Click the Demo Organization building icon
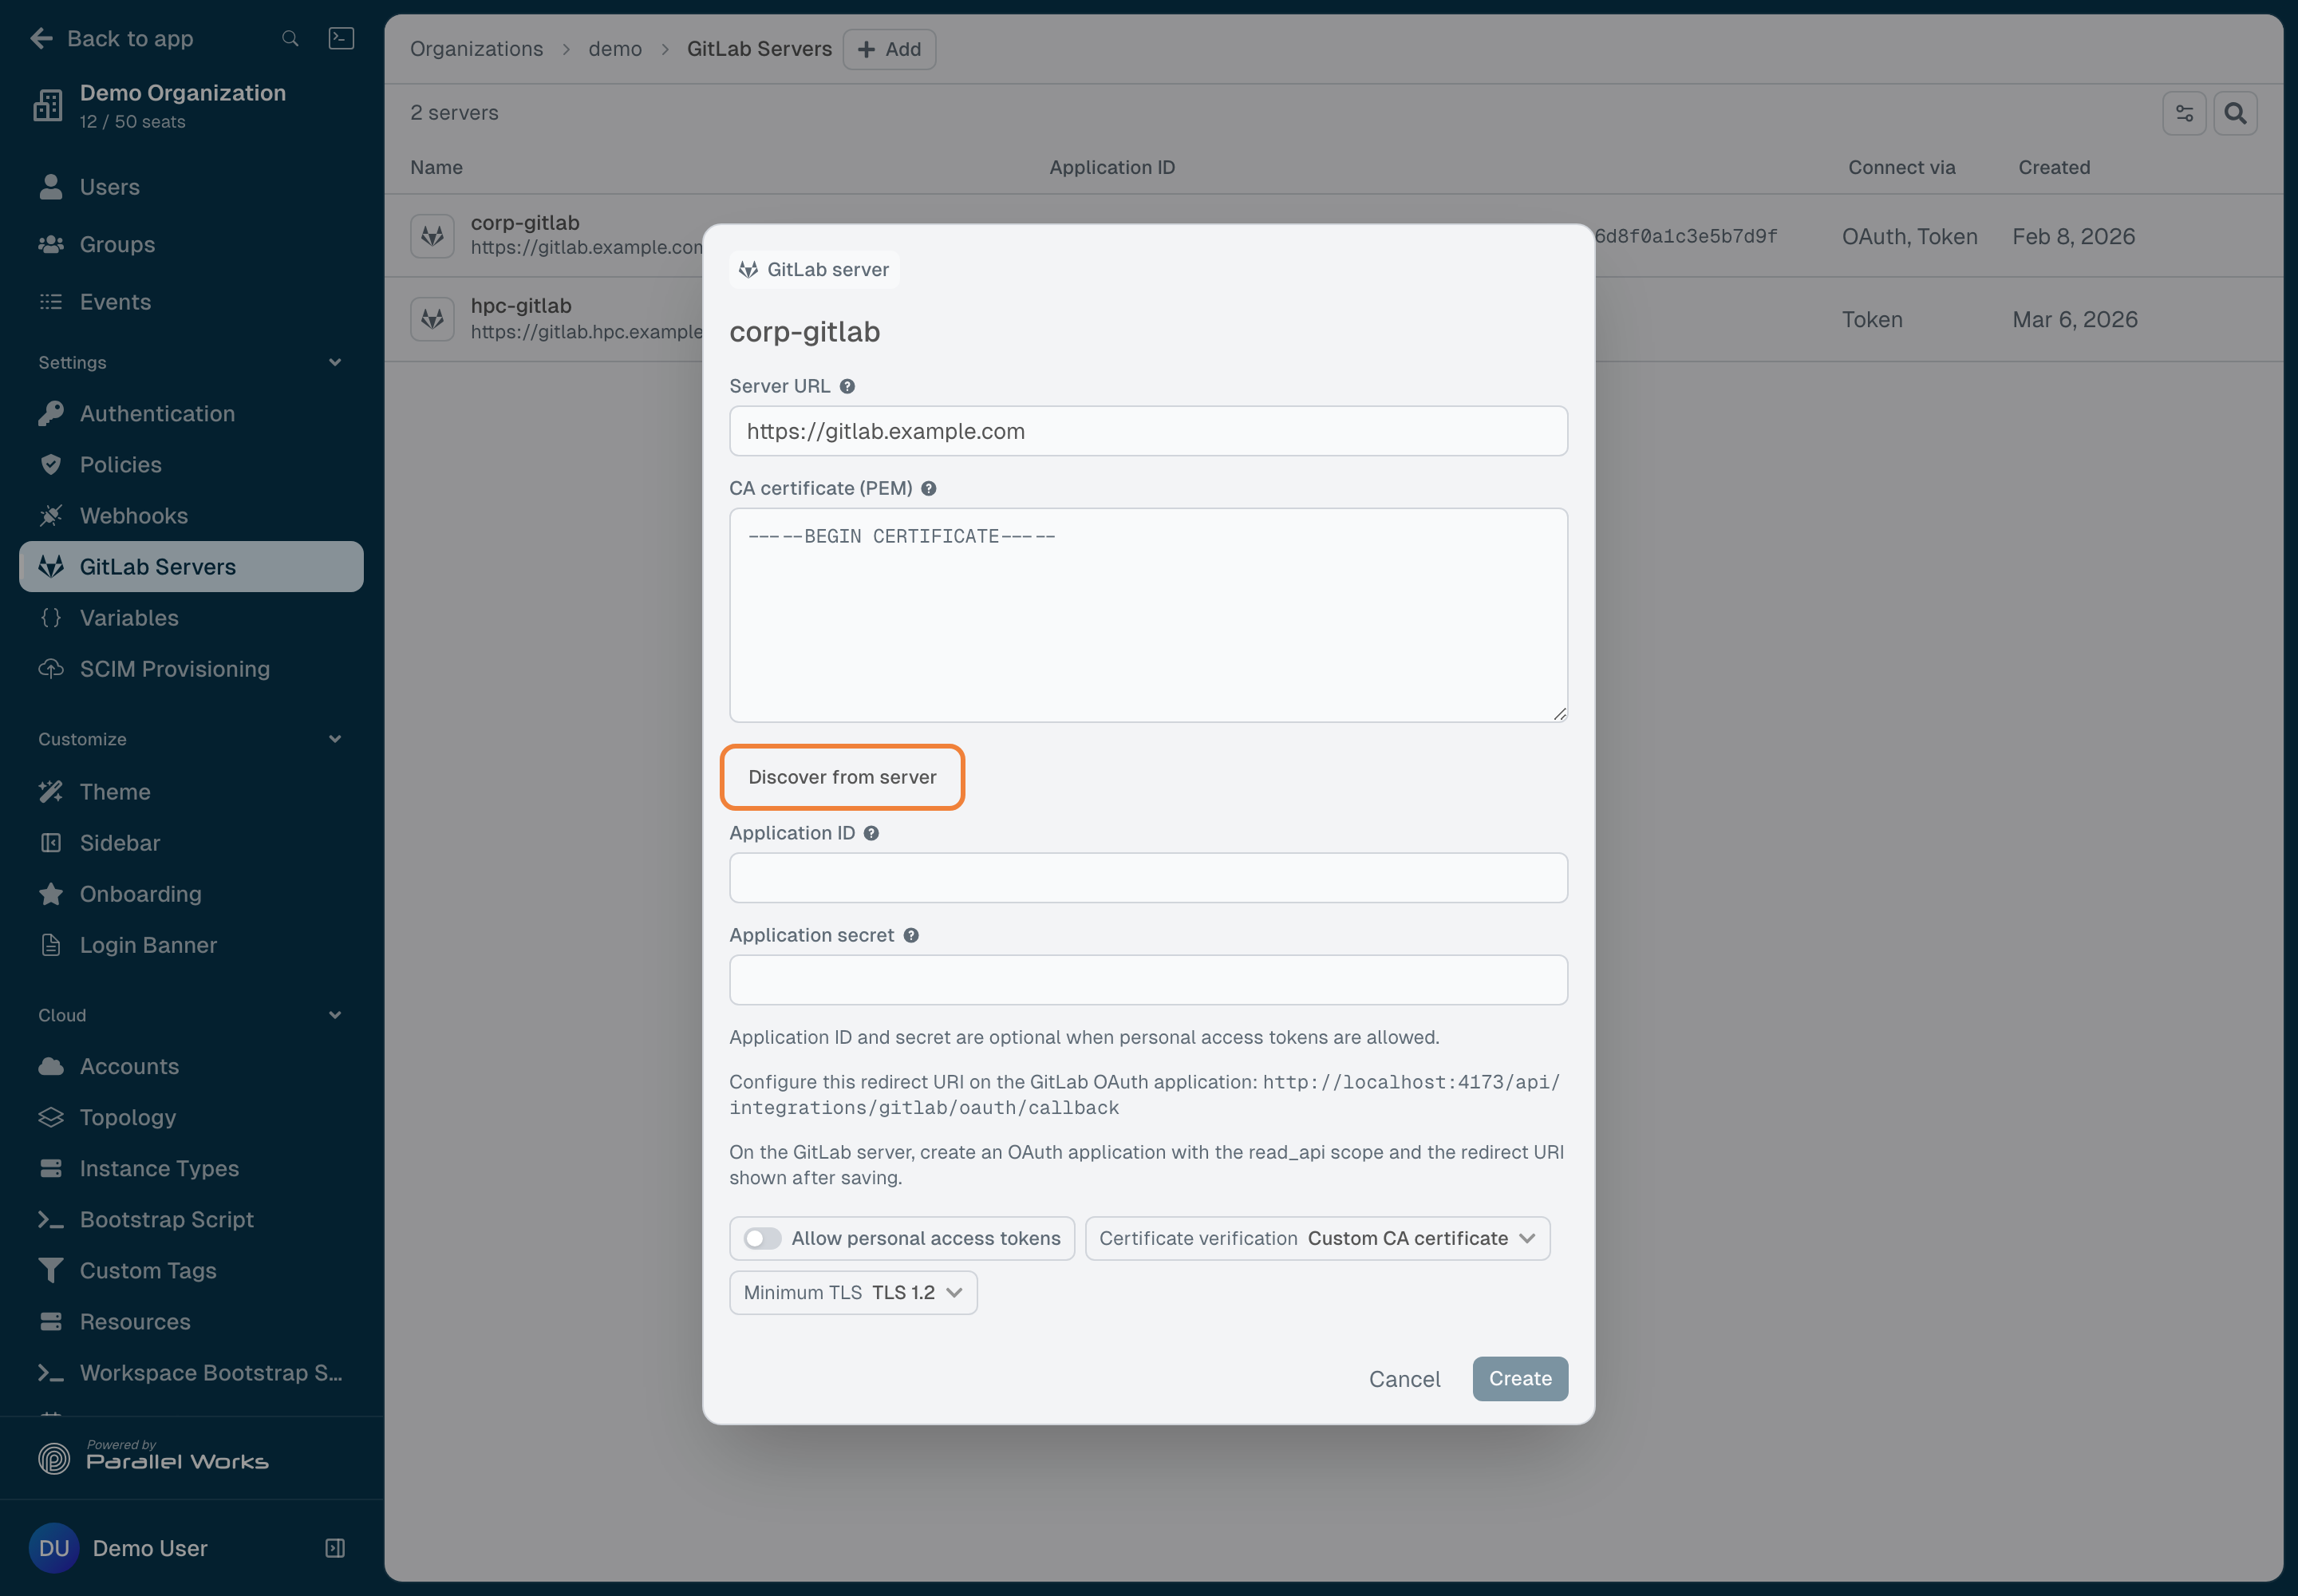The height and width of the screenshot is (1596, 2298). [48, 105]
